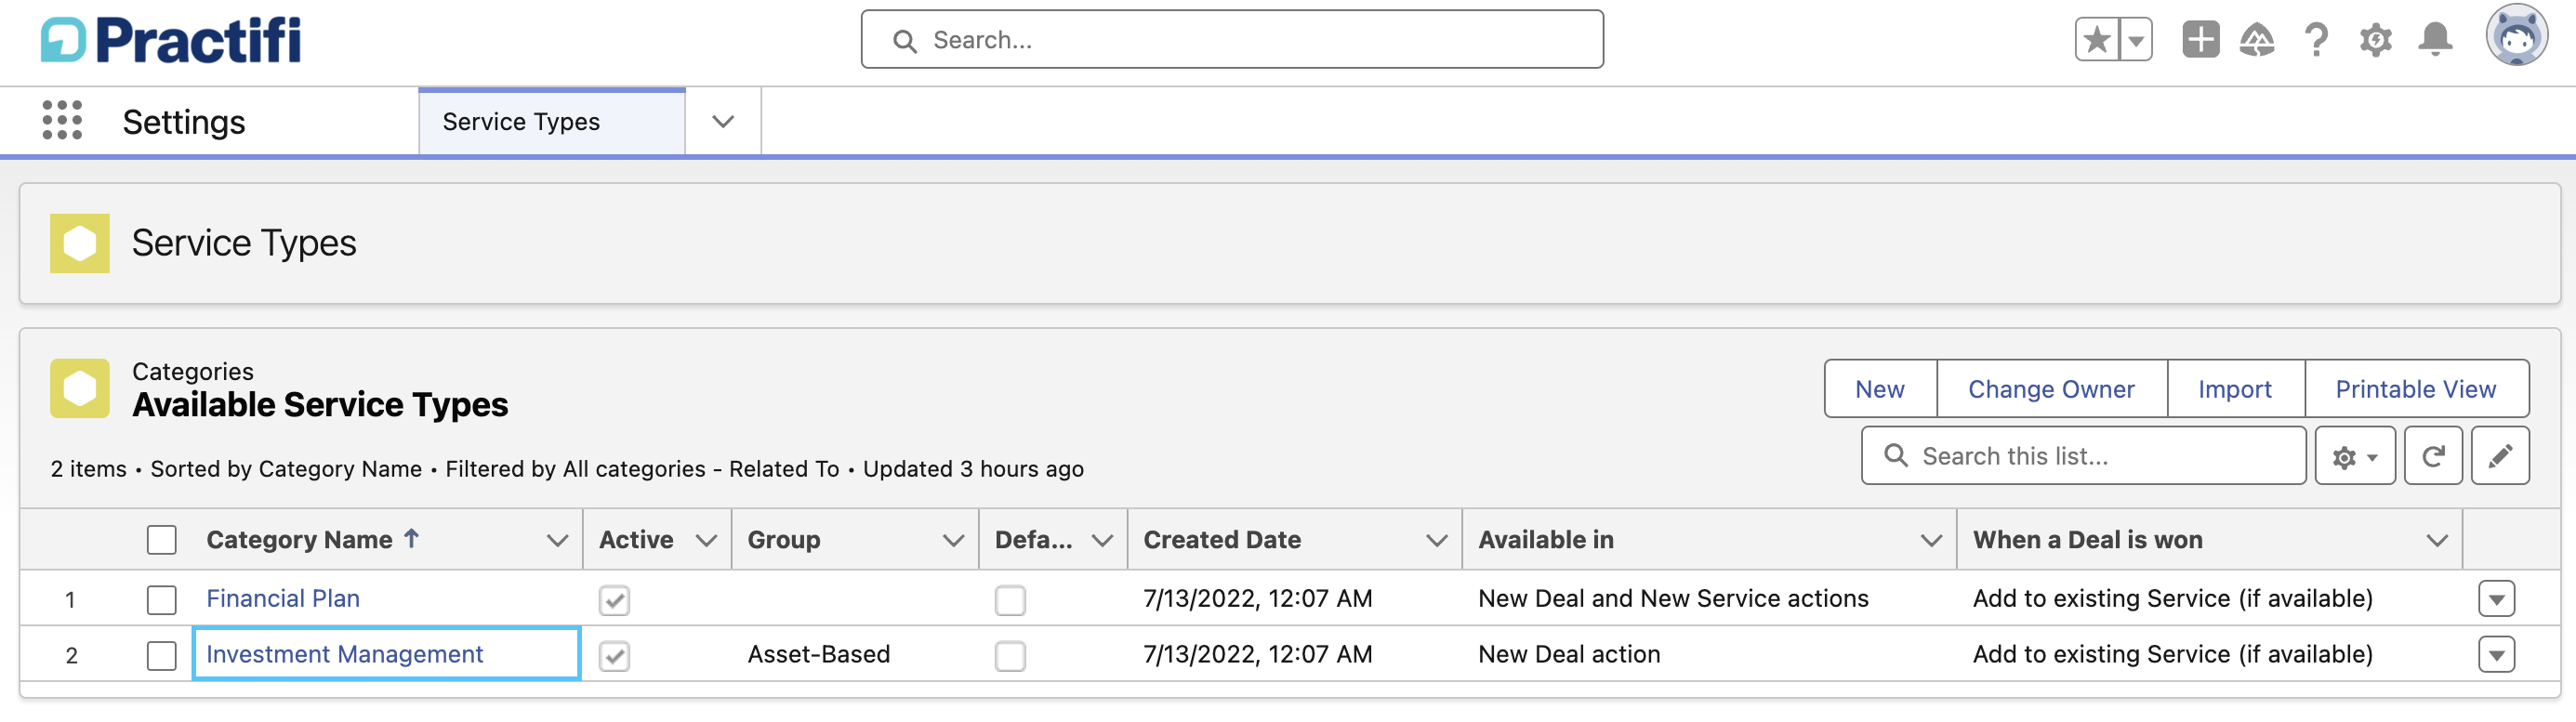Sort by the Created Date header
The width and height of the screenshot is (2576, 722).
pos(1222,540)
